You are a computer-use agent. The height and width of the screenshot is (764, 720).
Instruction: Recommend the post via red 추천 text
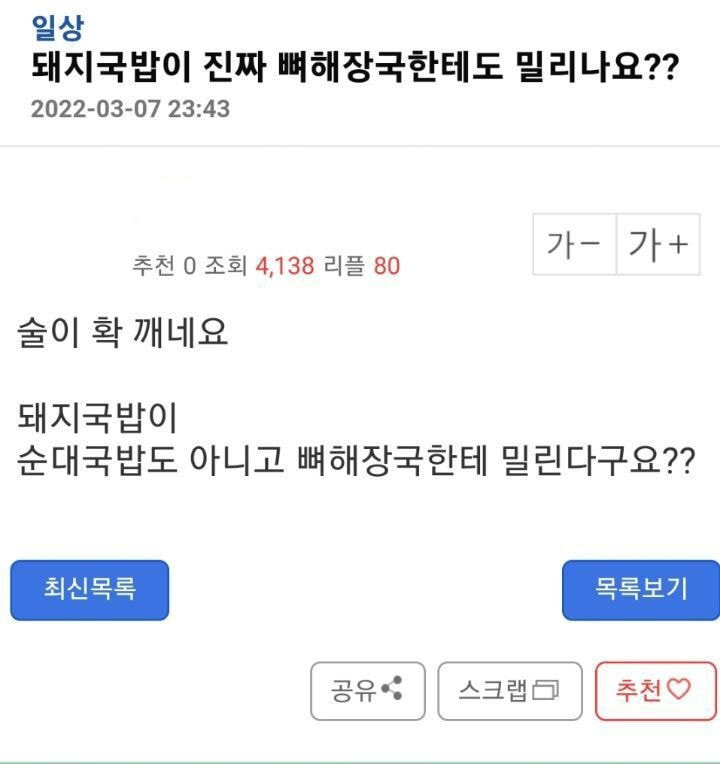tap(639, 691)
